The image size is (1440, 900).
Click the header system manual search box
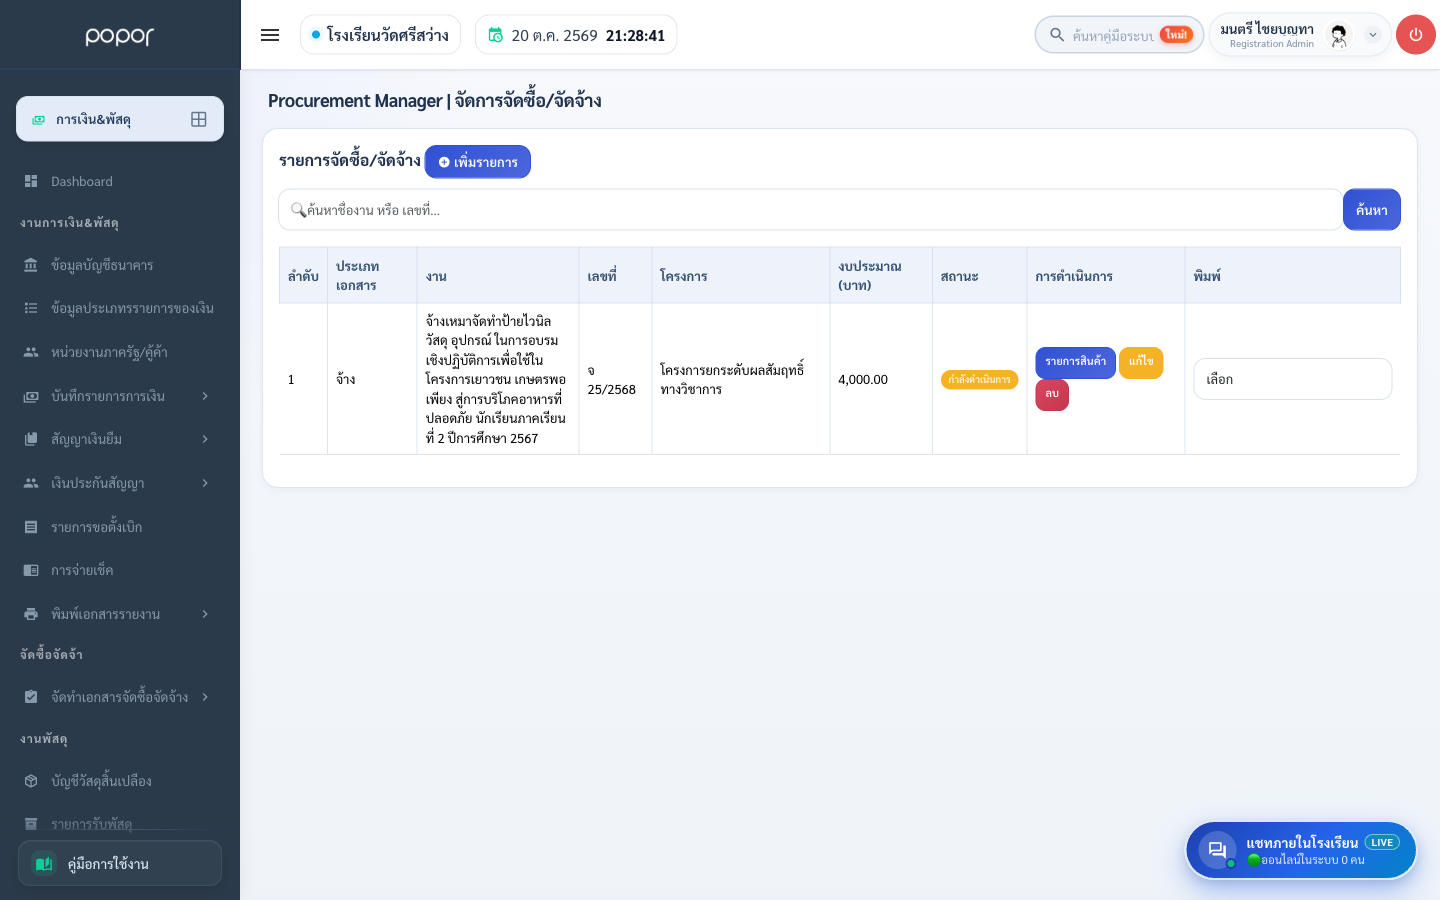[x=1119, y=35]
